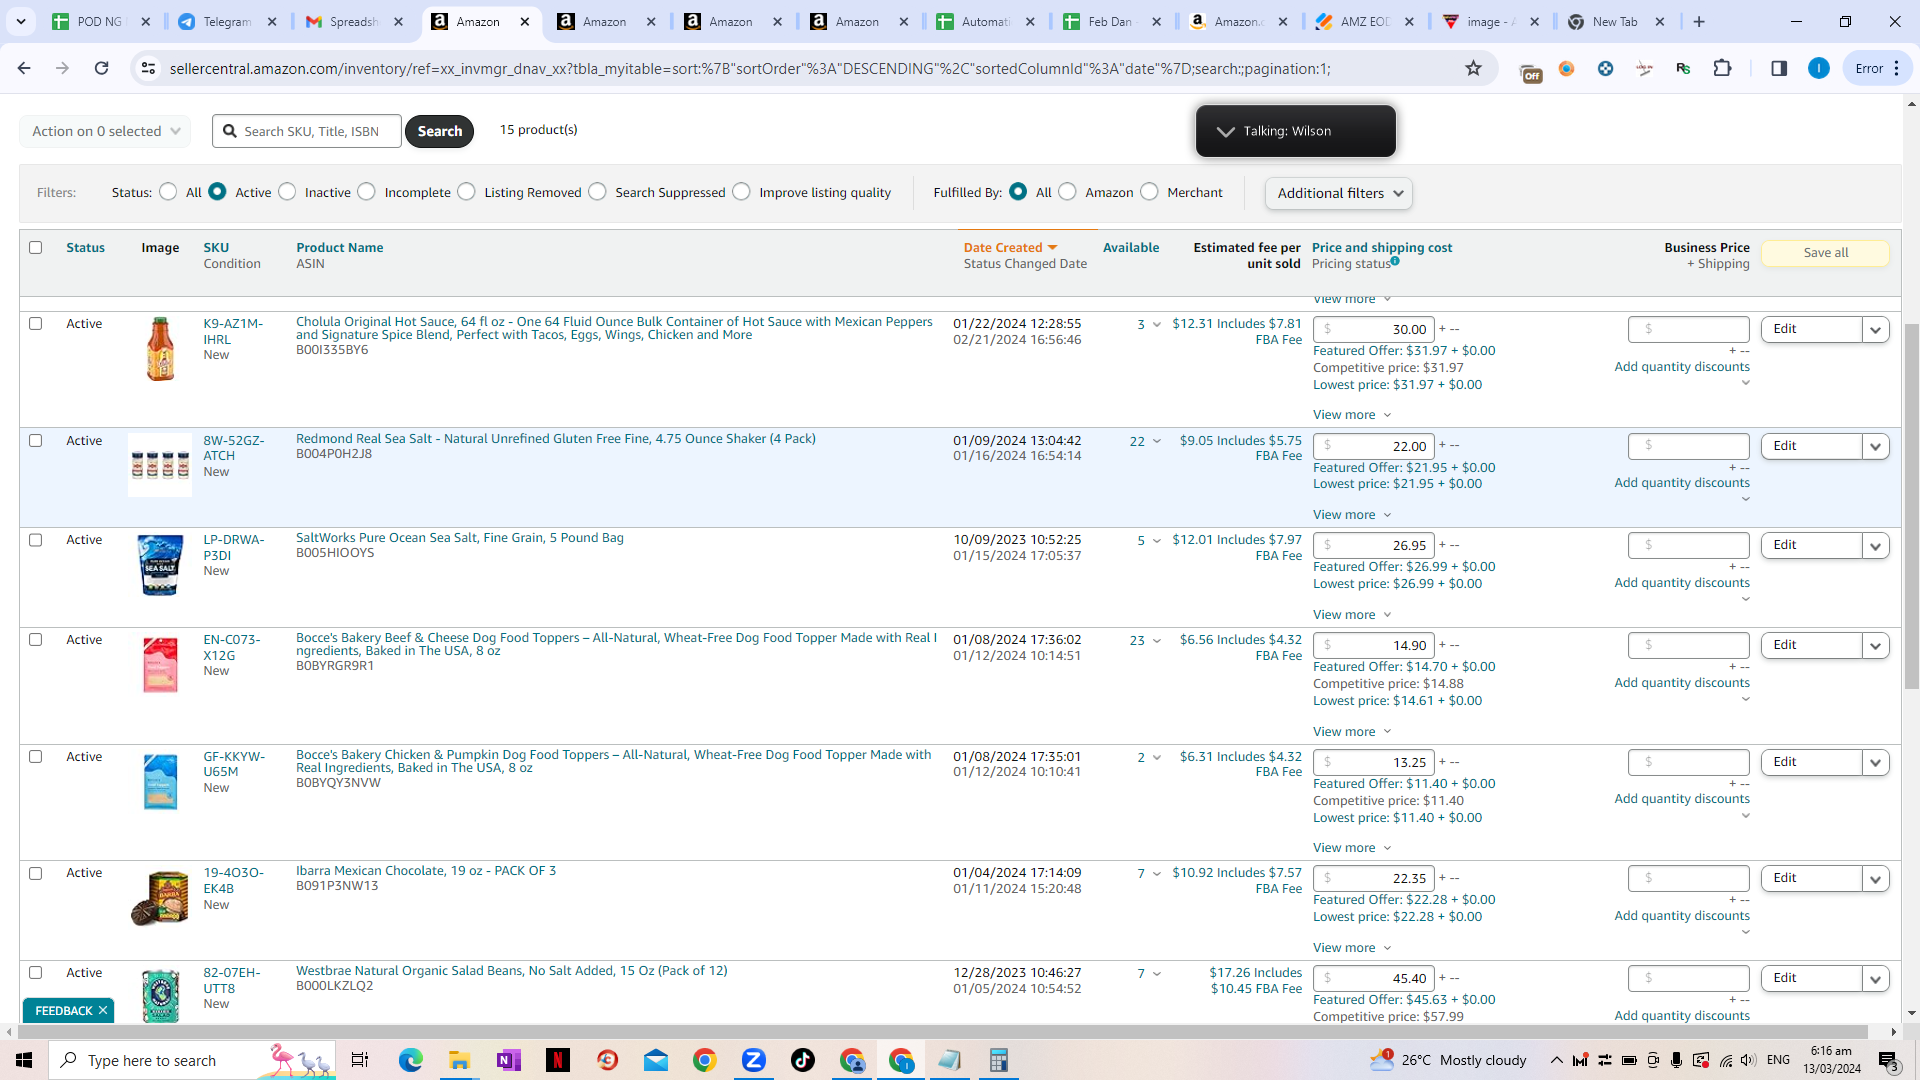Open Netflix from taskbar
Screen dimensions: 1920x1080
click(x=557, y=1060)
